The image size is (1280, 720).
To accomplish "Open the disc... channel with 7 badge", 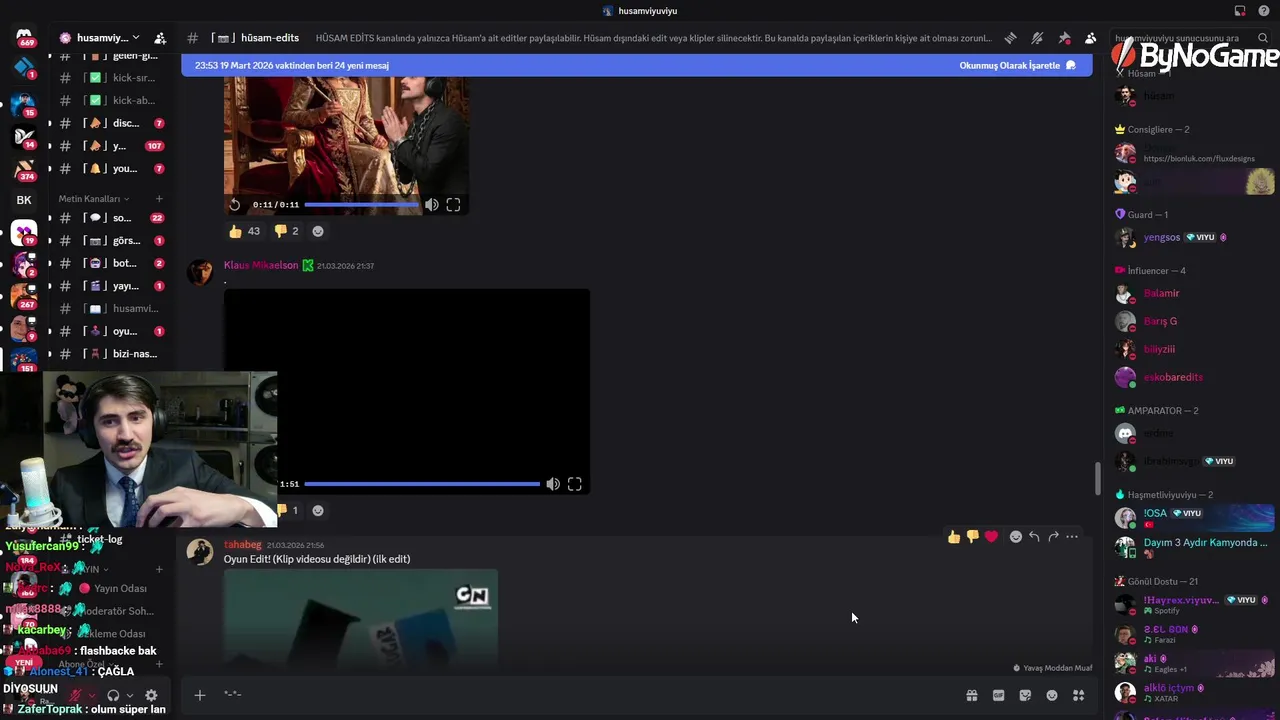I will click(x=112, y=123).
